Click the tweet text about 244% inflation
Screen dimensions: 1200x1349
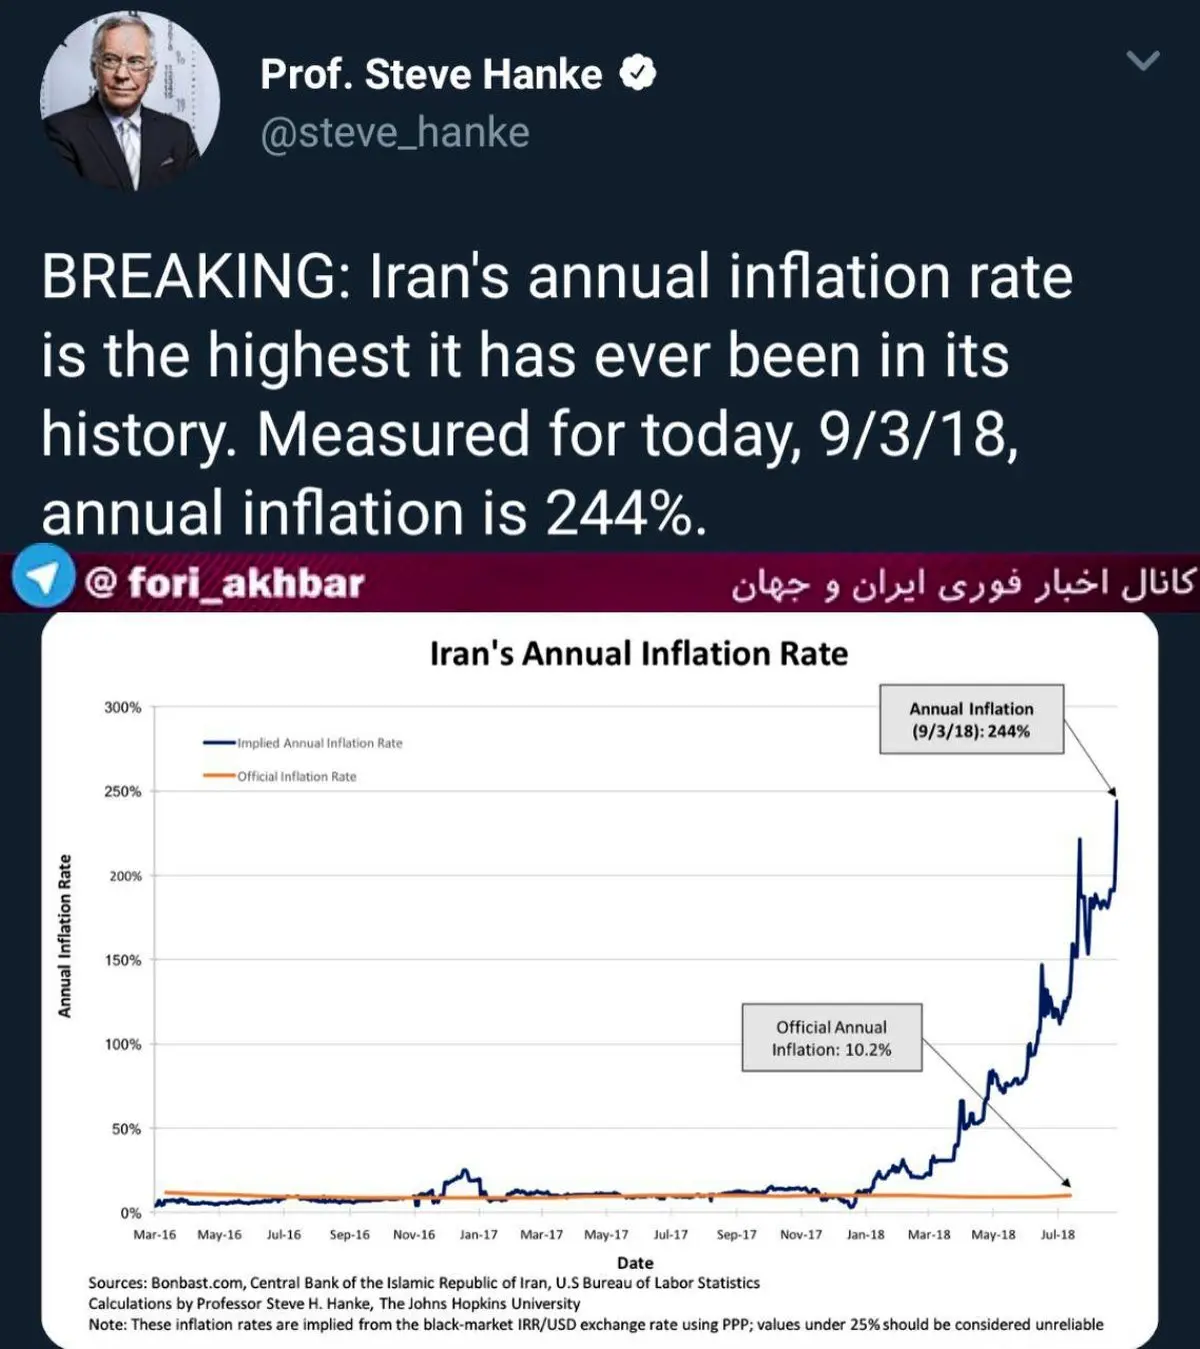tap(556, 394)
